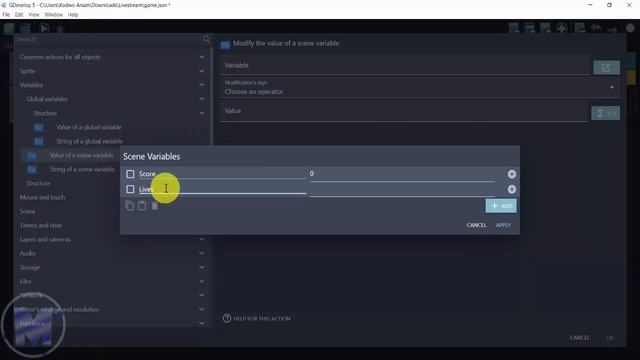This screenshot has width=640, height=360.
Task: Select Scene category in actions list
Action: coord(27,211)
